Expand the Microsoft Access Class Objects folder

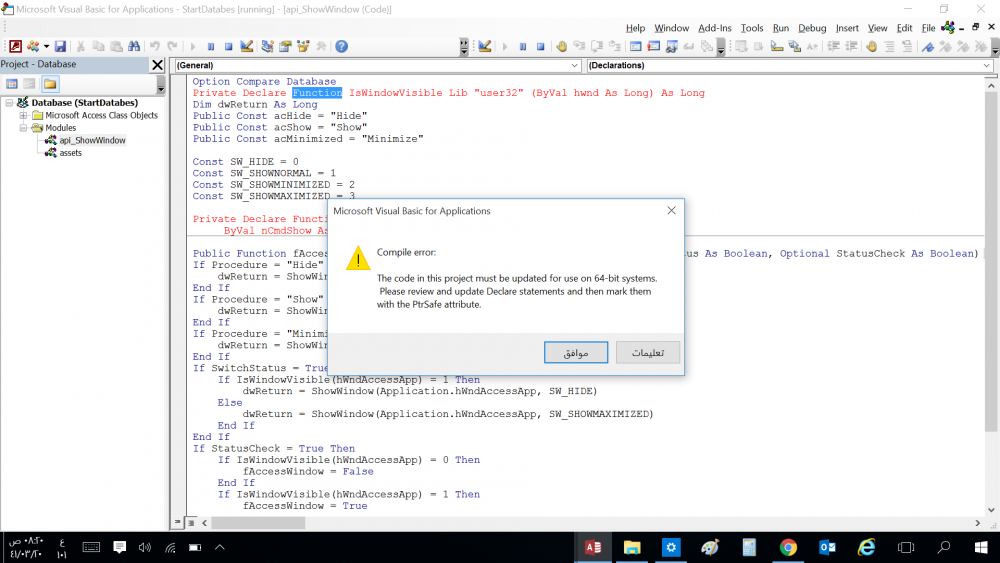(x=24, y=115)
